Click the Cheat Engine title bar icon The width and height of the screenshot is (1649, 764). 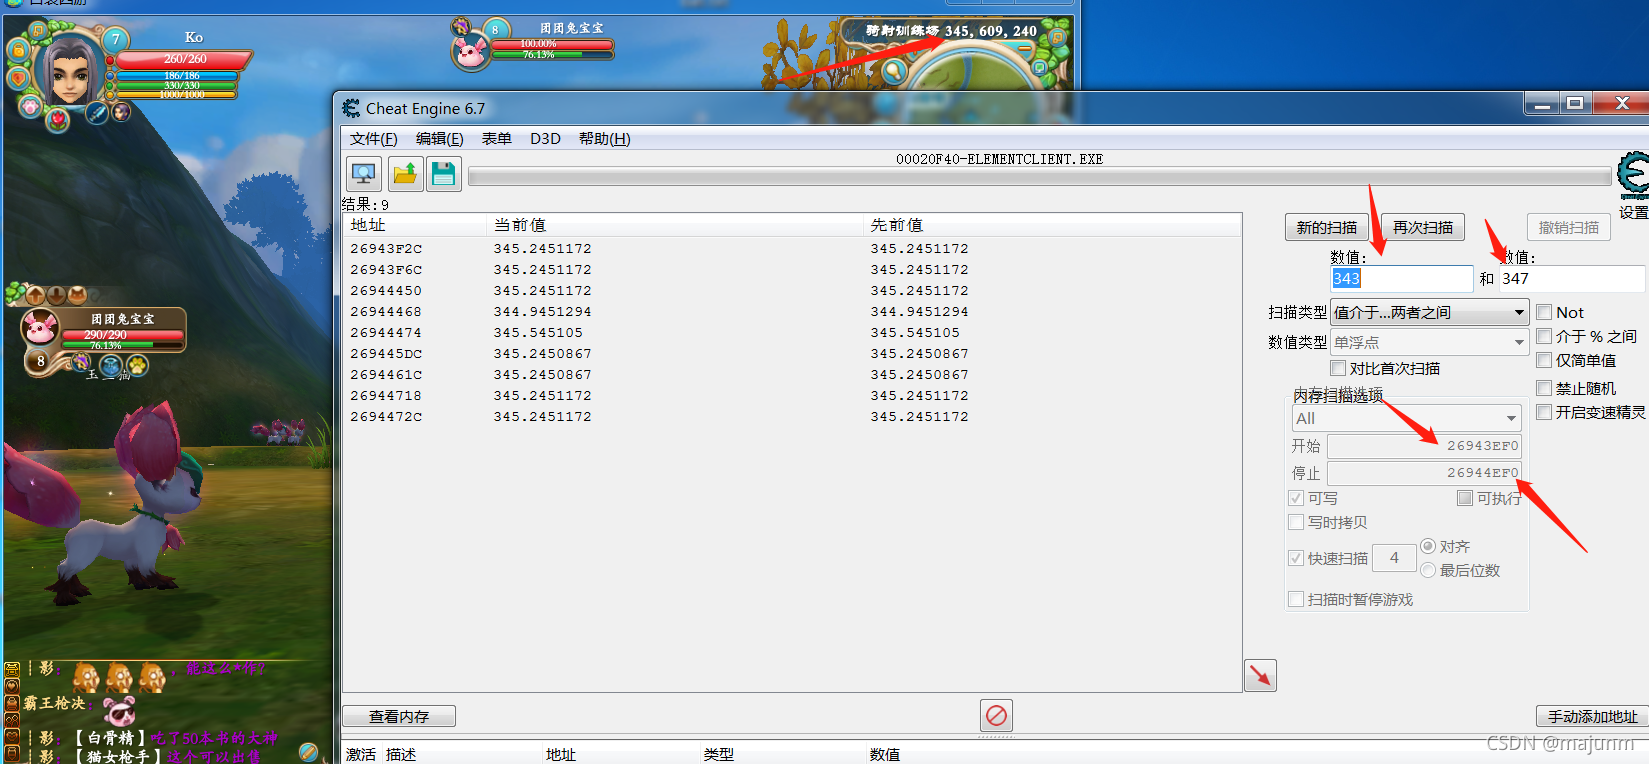[x=351, y=108]
